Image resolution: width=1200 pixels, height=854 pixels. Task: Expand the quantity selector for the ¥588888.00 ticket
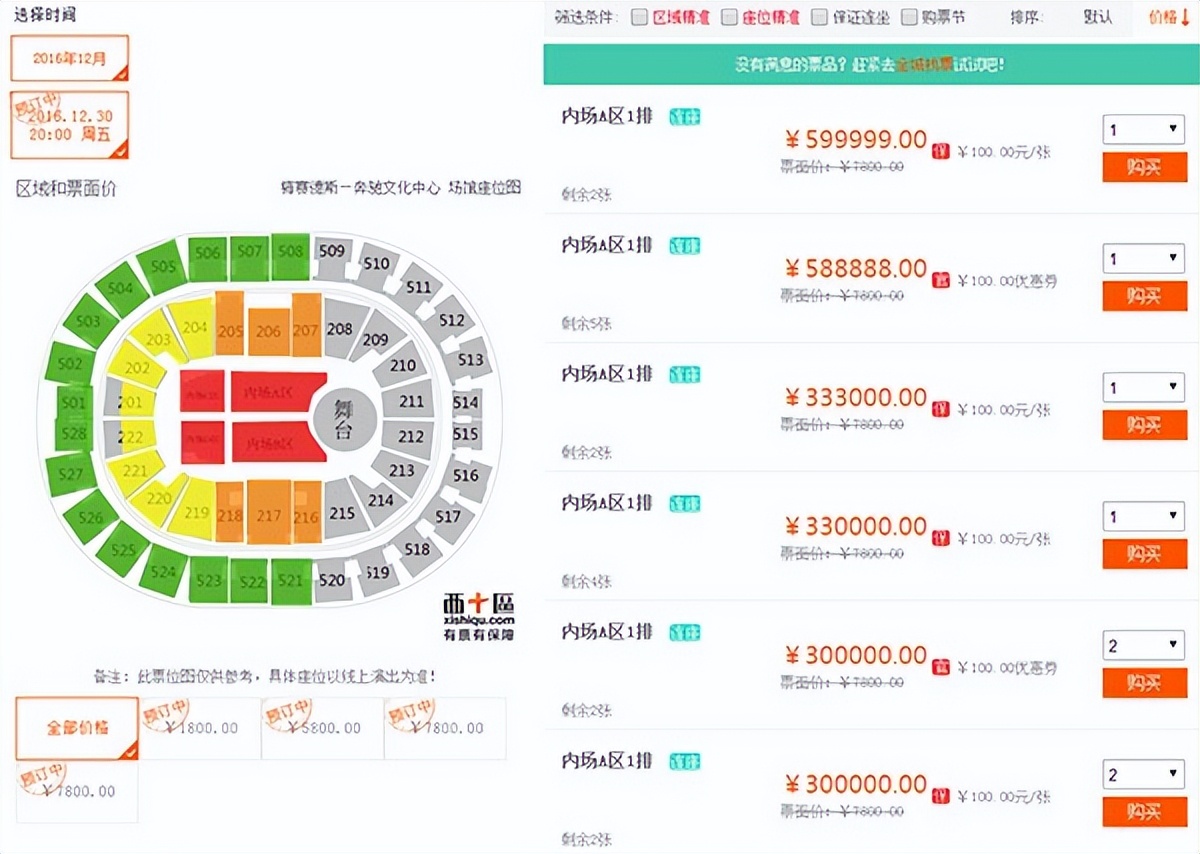pyautogui.click(x=1144, y=259)
